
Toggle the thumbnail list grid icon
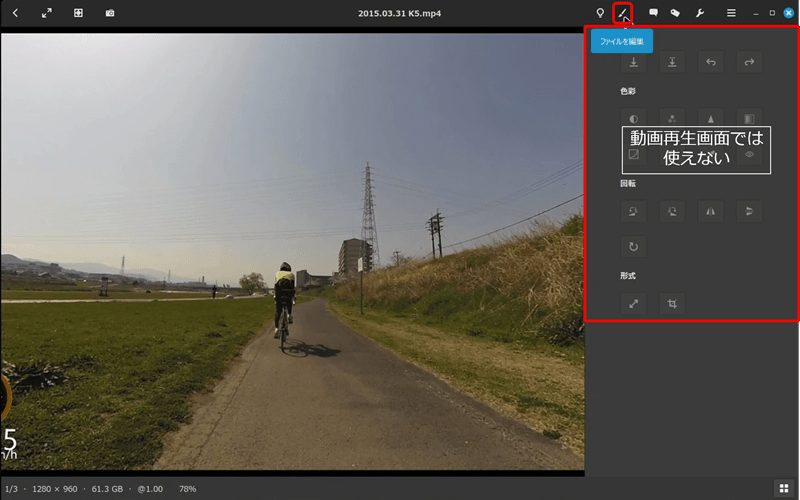click(784, 488)
